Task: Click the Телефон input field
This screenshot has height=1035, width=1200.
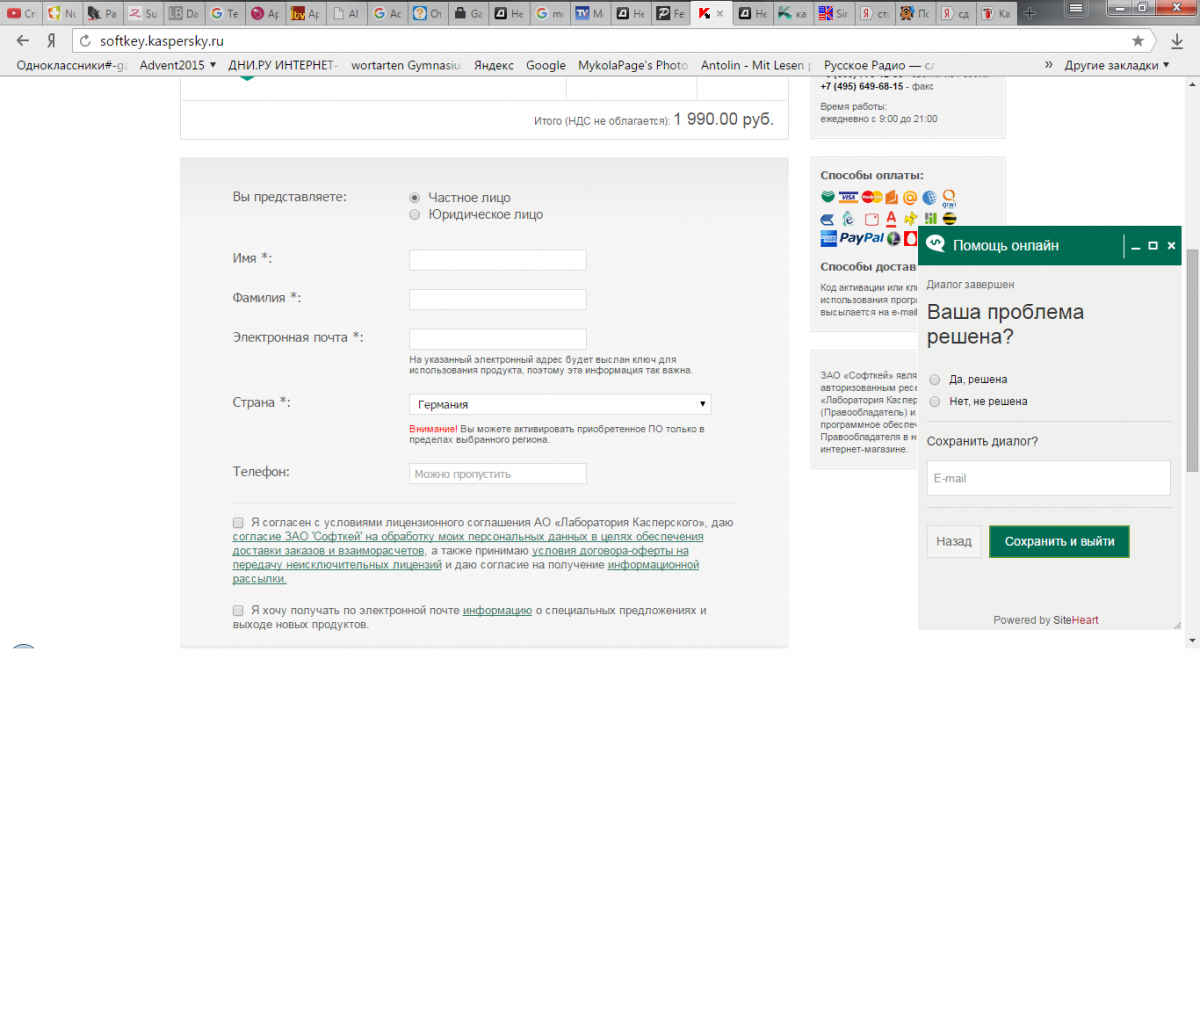Action: [498, 474]
